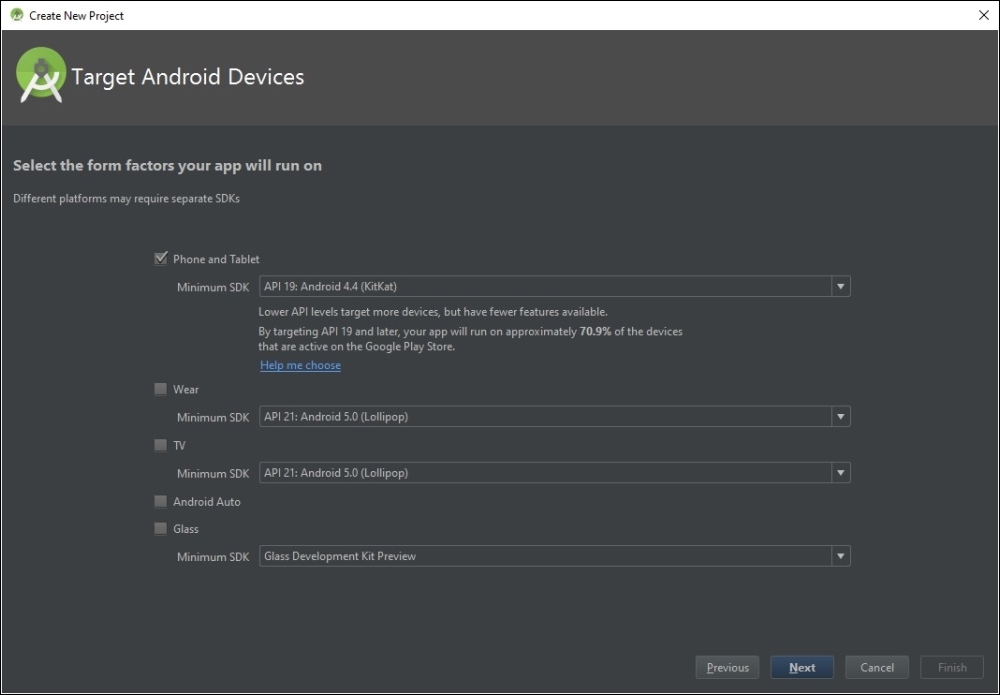Close the Create New Project dialog
Screen dimensions: 1000x695
point(983,15)
